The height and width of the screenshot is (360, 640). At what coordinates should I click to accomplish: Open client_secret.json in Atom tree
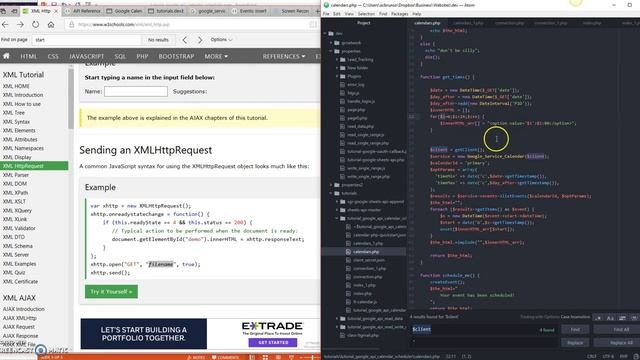369,260
